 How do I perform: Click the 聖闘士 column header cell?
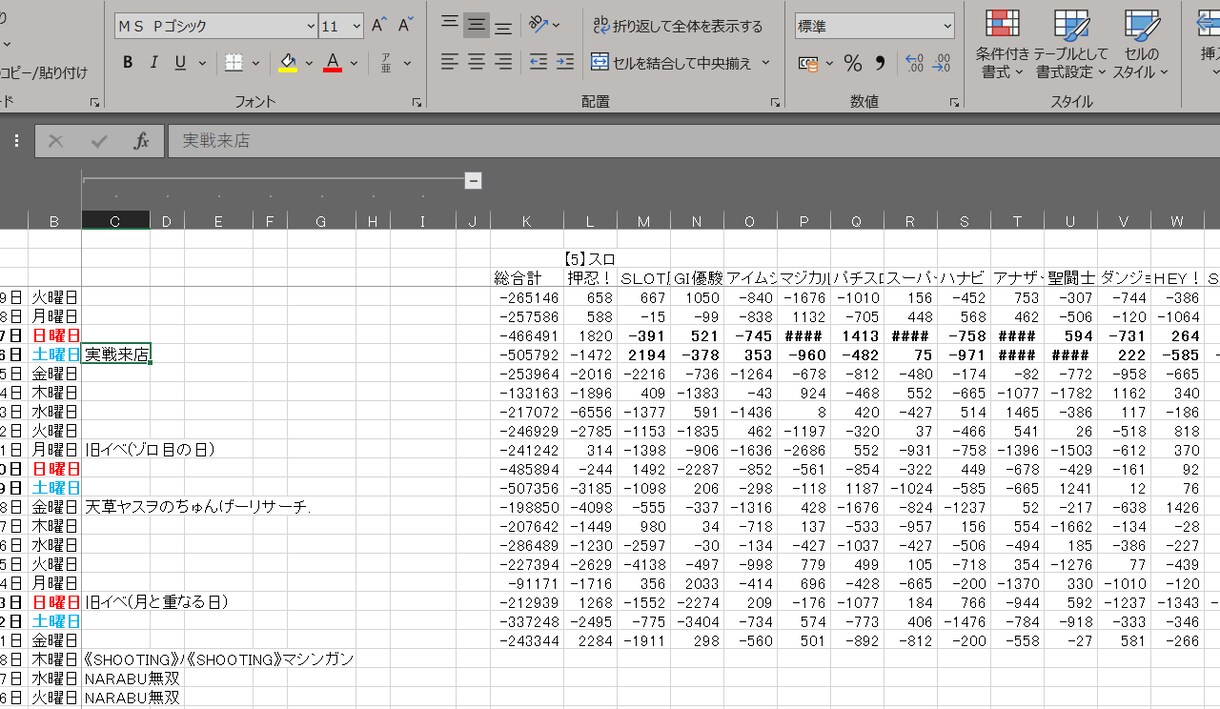click(1070, 278)
